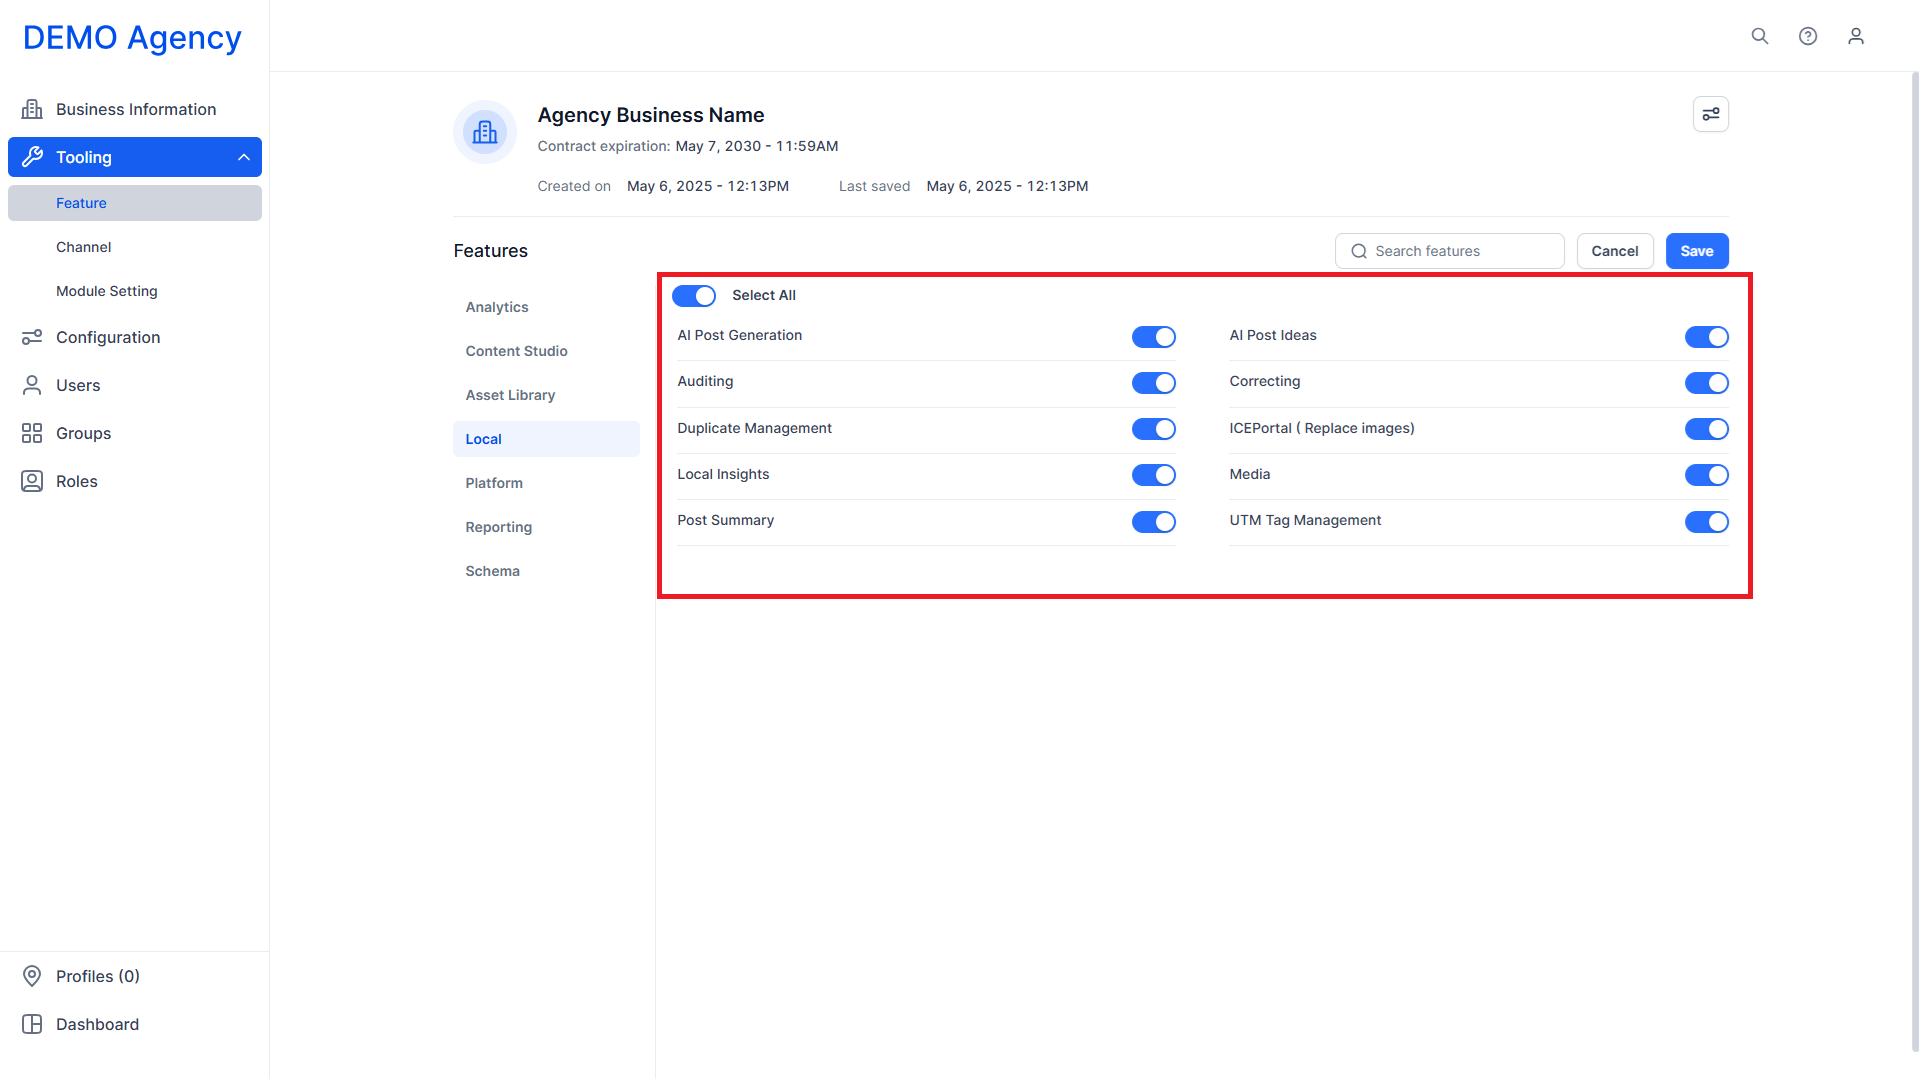
Task: Open Channel under Tooling
Action: tap(135, 247)
